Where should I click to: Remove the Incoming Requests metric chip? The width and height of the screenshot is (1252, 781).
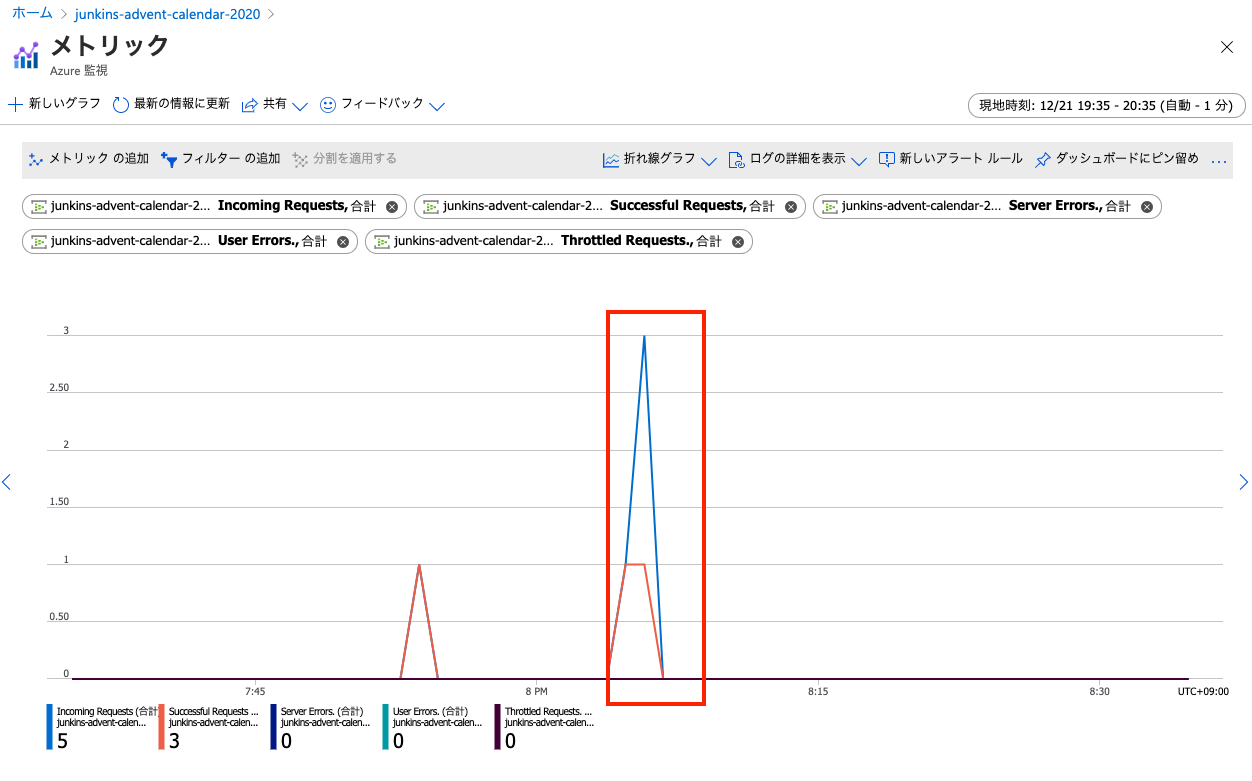pyautogui.click(x=392, y=207)
